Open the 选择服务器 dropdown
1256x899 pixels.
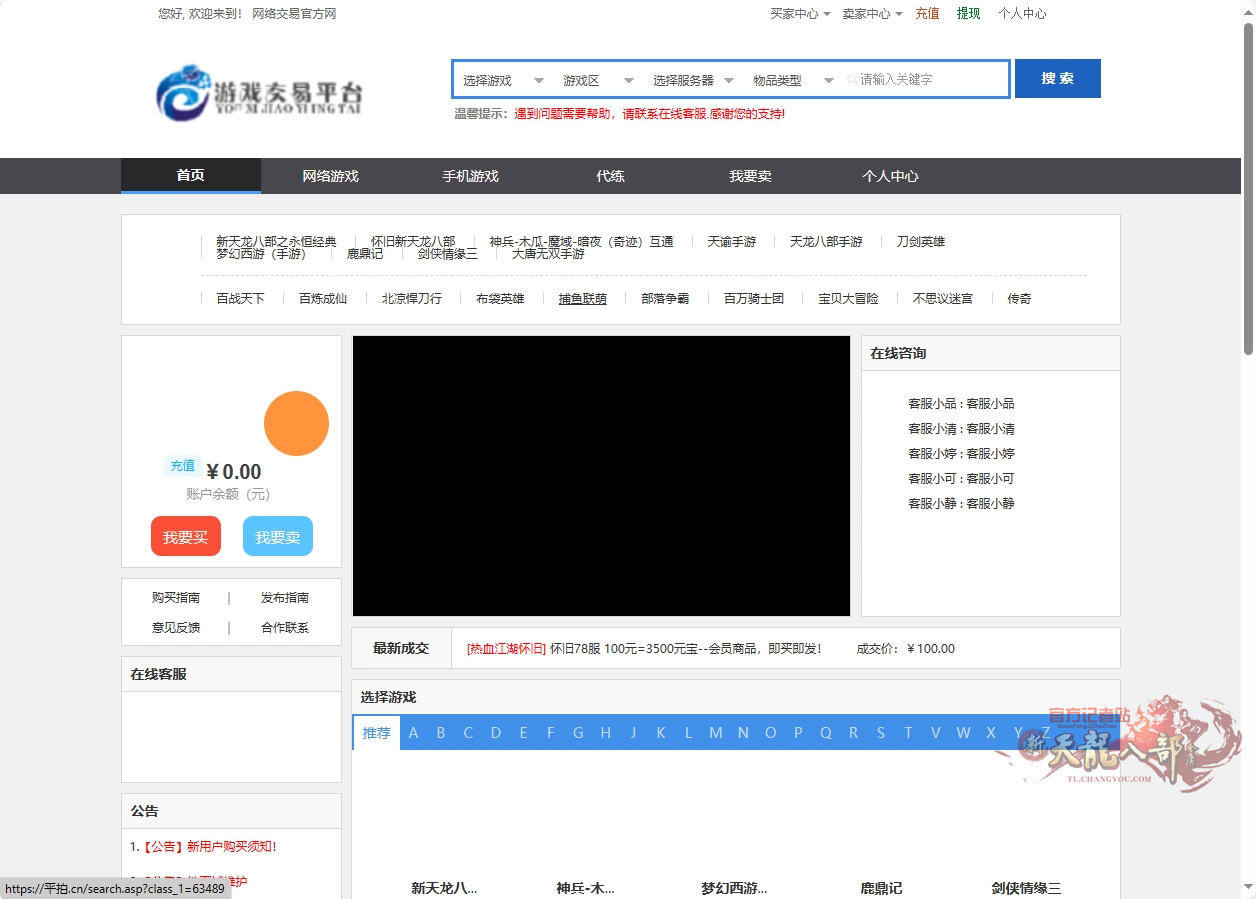click(x=693, y=80)
